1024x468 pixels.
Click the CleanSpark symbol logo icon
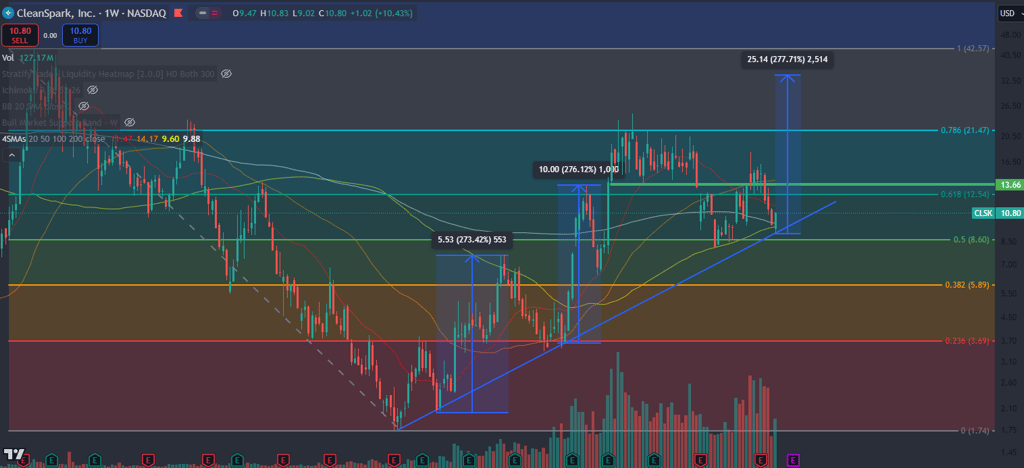point(6,12)
